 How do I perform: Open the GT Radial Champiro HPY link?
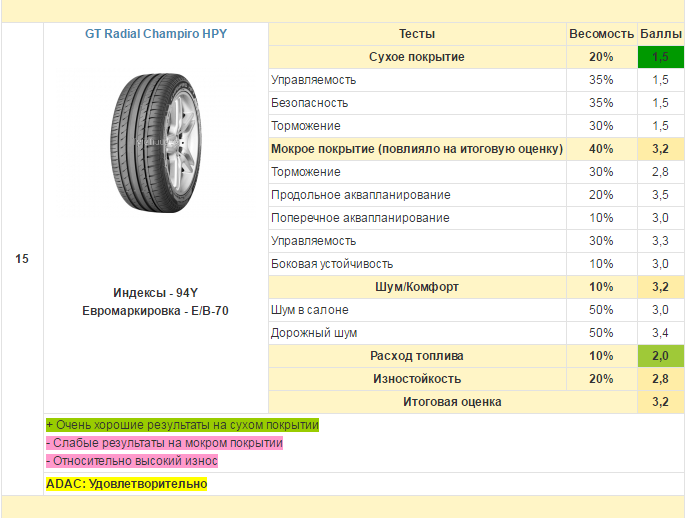pos(156,34)
